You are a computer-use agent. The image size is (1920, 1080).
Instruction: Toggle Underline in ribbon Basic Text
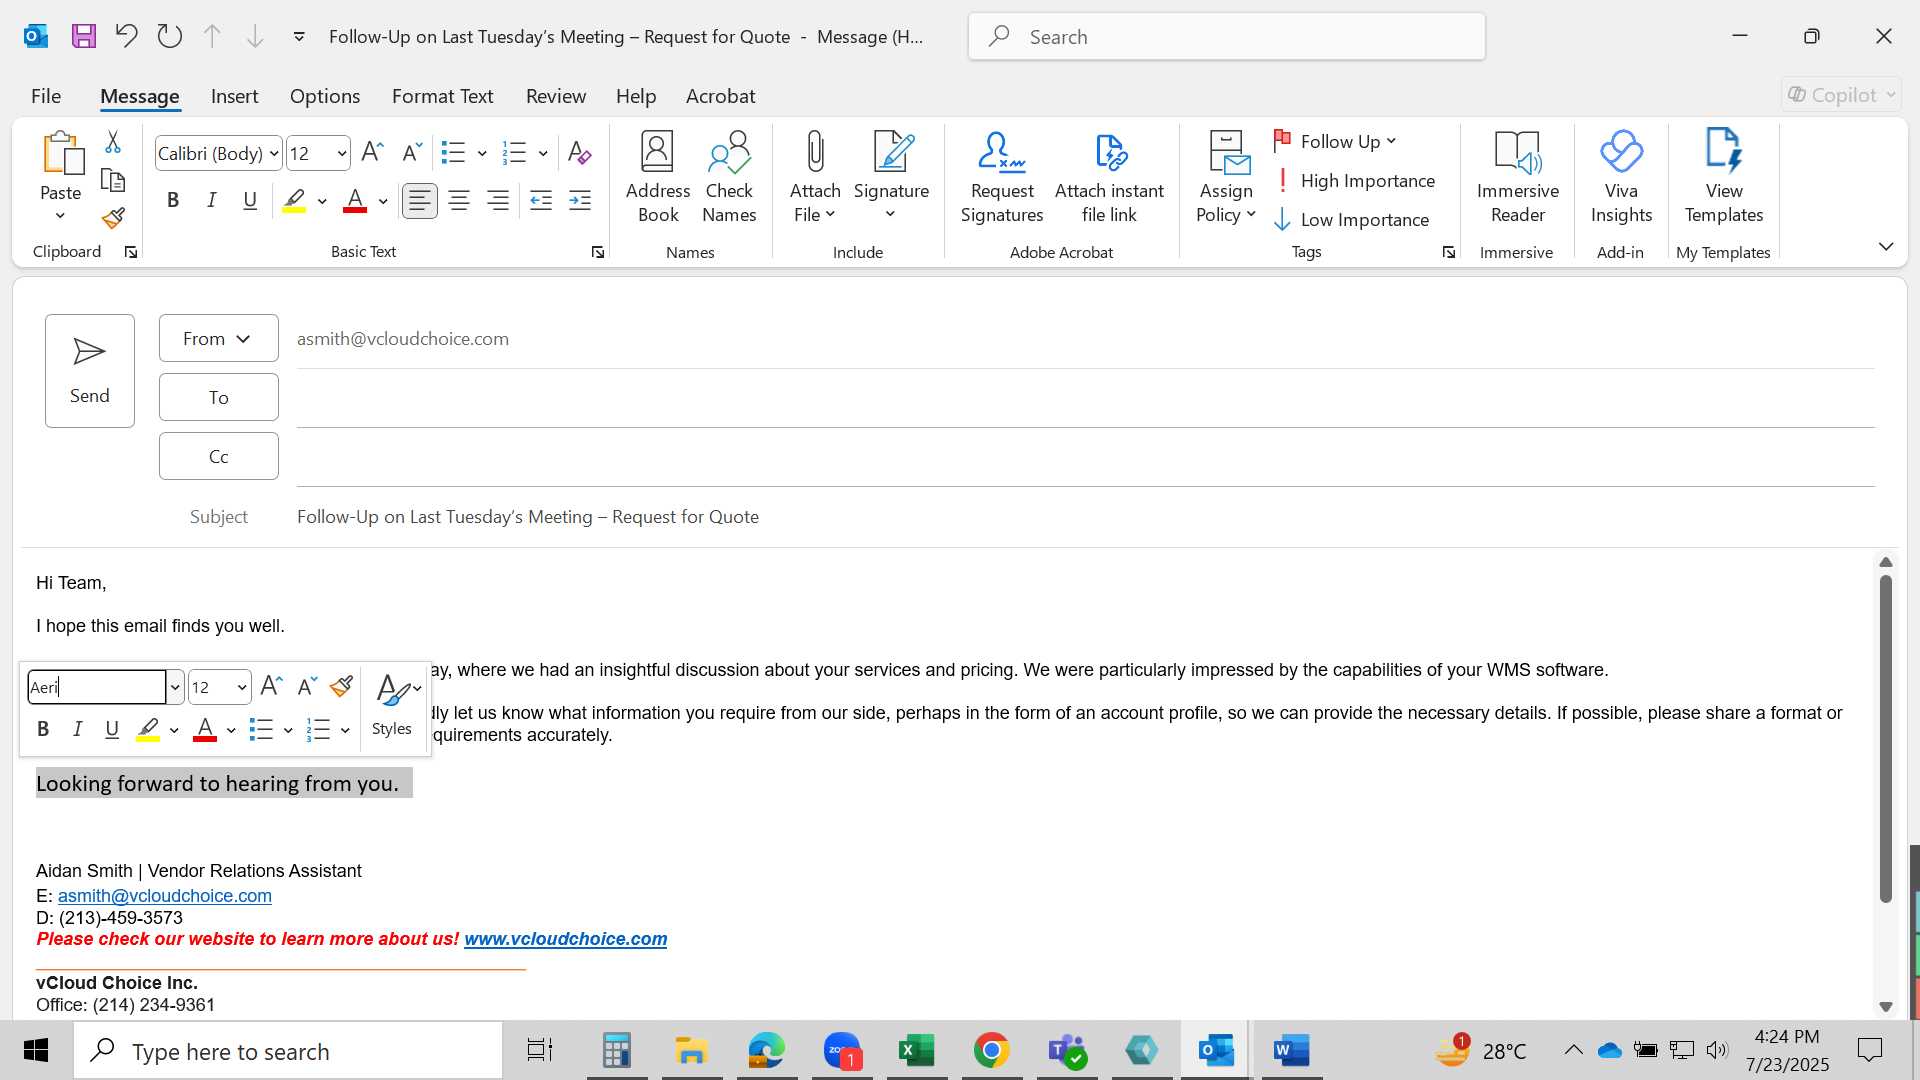pyautogui.click(x=250, y=201)
